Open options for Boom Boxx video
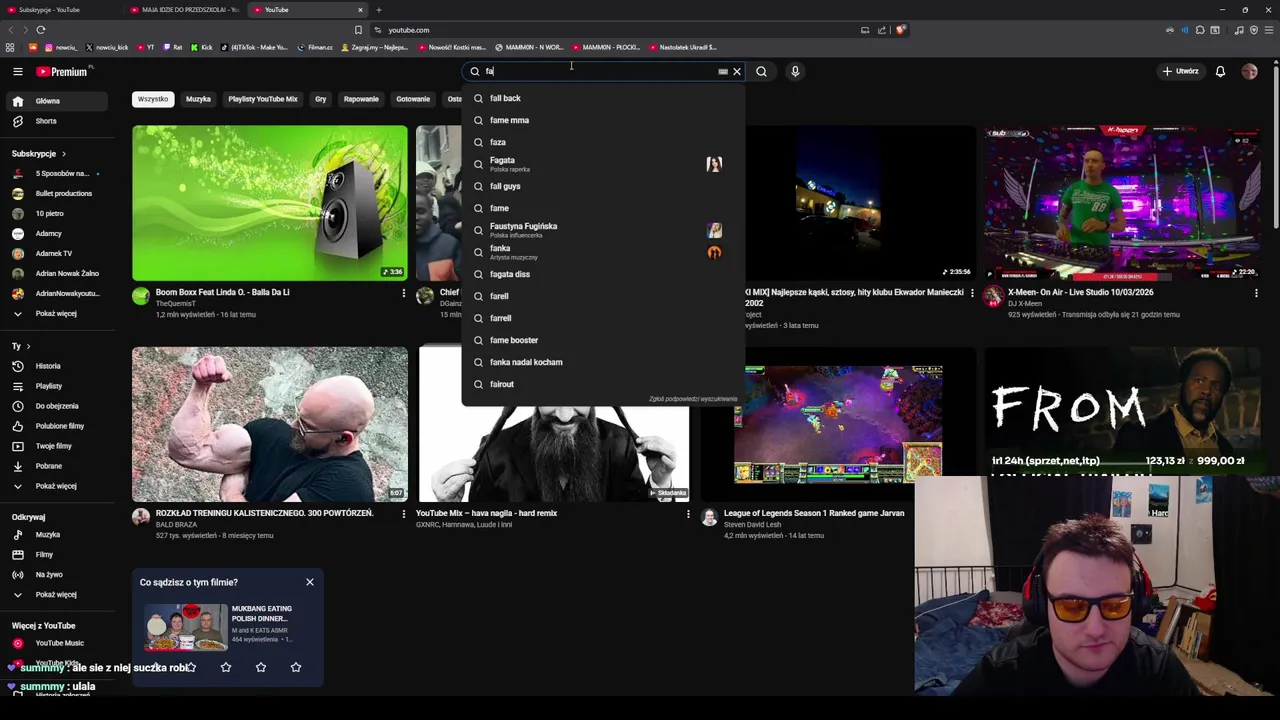 click(x=404, y=293)
